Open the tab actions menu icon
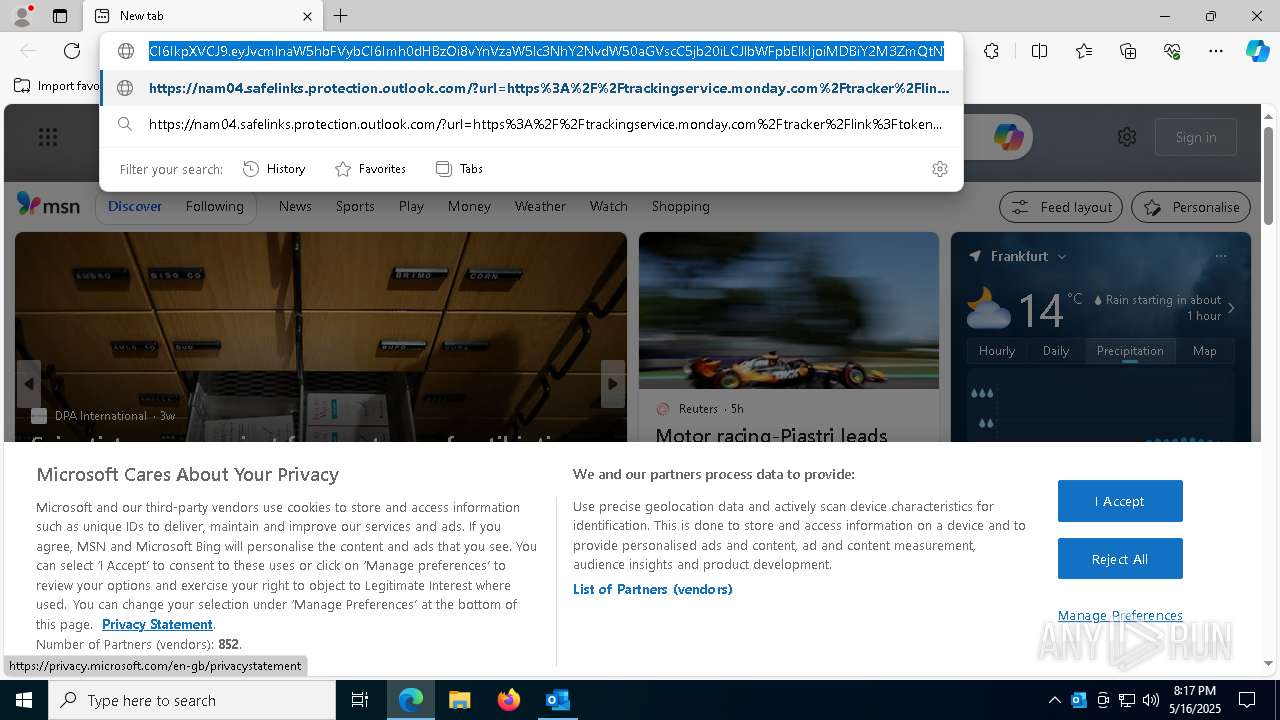The height and width of the screenshot is (720, 1280). click(60, 16)
